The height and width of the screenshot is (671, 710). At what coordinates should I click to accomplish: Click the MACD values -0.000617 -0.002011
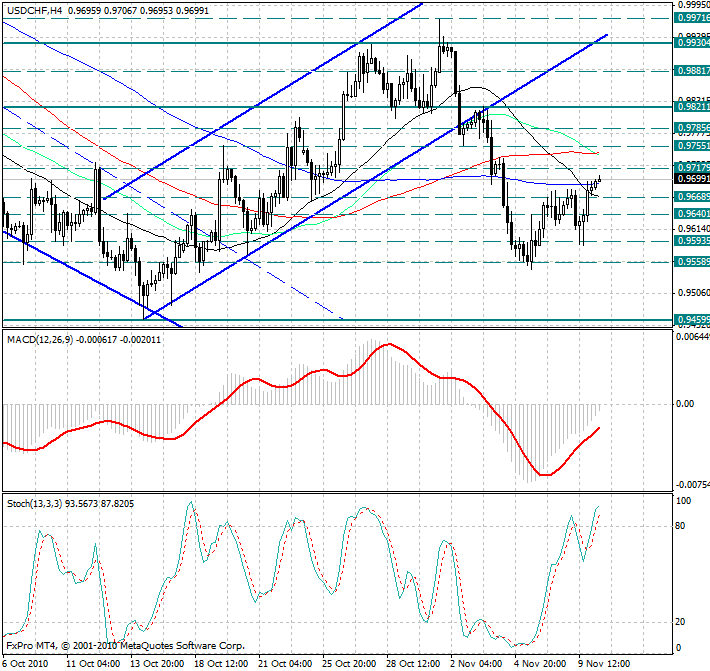click(x=118, y=340)
